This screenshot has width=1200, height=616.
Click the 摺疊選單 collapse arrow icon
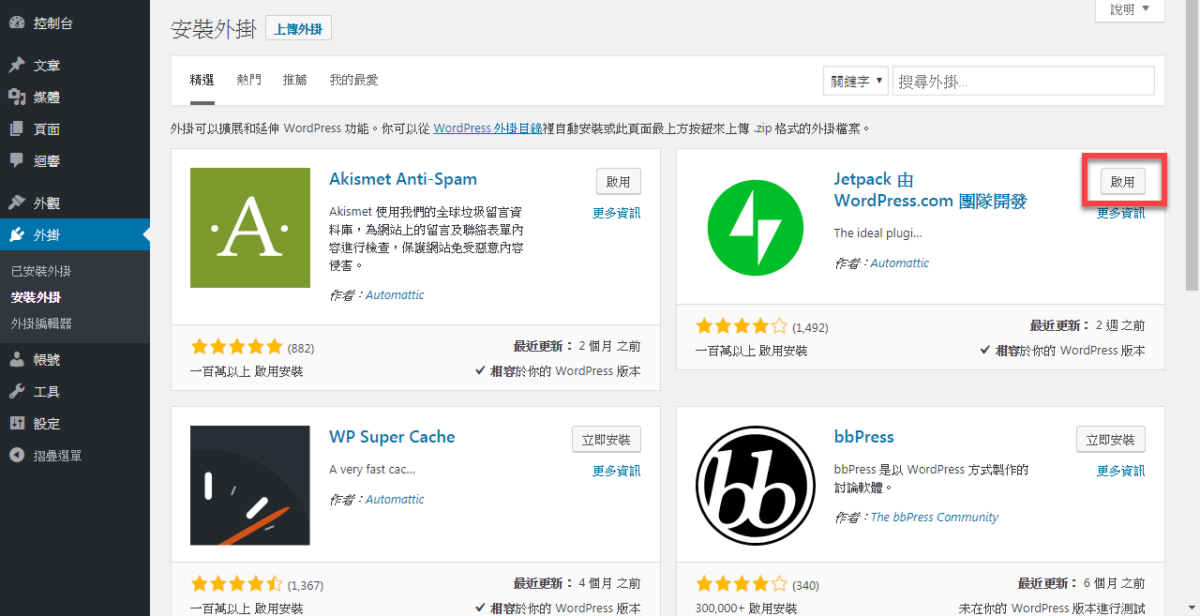pos(17,455)
